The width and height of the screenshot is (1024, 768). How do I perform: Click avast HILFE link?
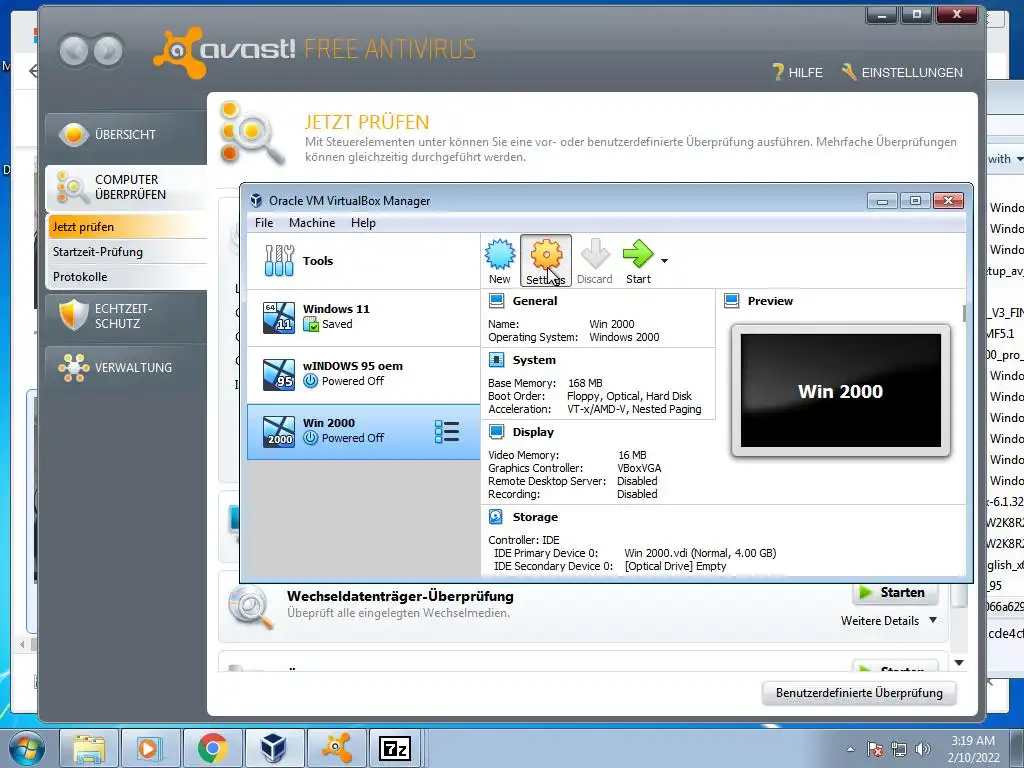click(797, 72)
